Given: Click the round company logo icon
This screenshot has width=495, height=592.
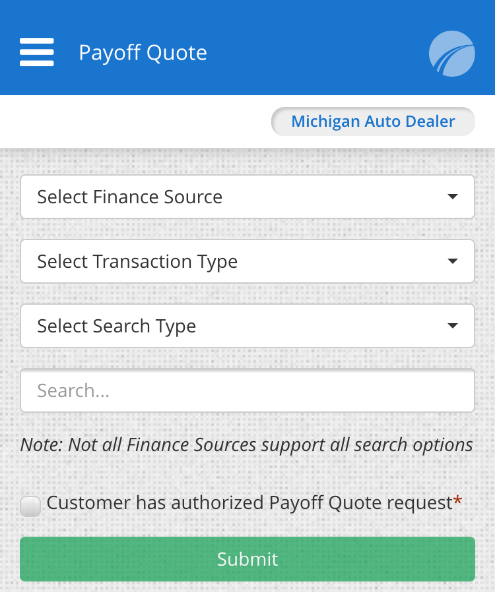Looking at the screenshot, I should [452, 54].
